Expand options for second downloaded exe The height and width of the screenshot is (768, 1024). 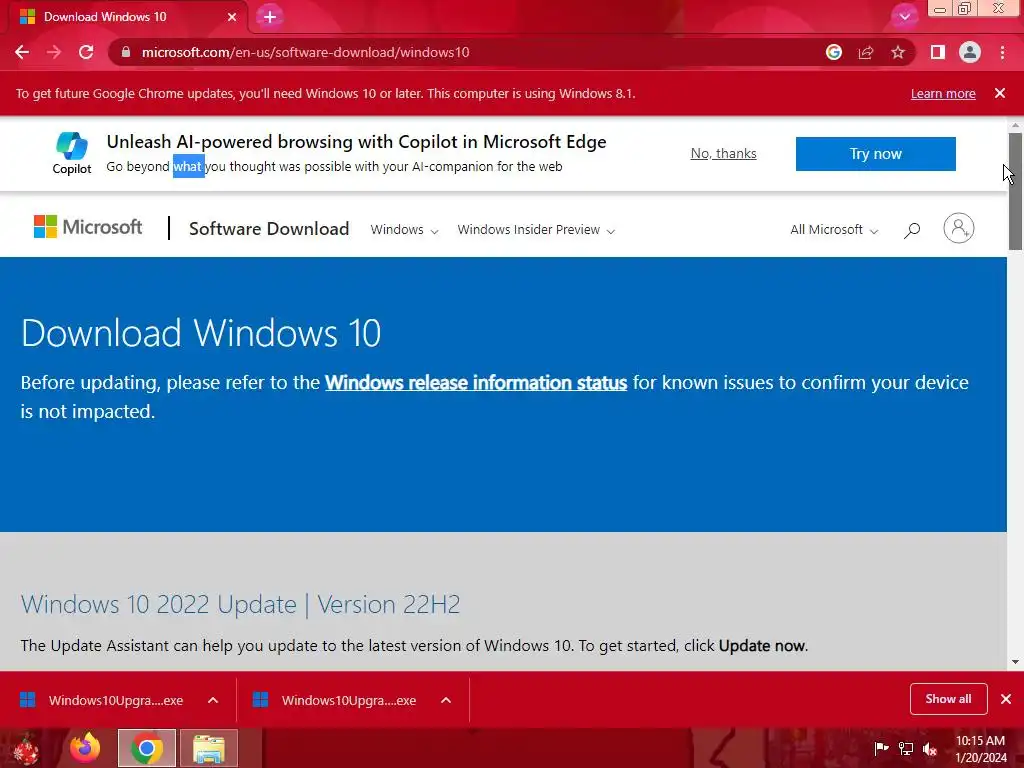point(446,701)
